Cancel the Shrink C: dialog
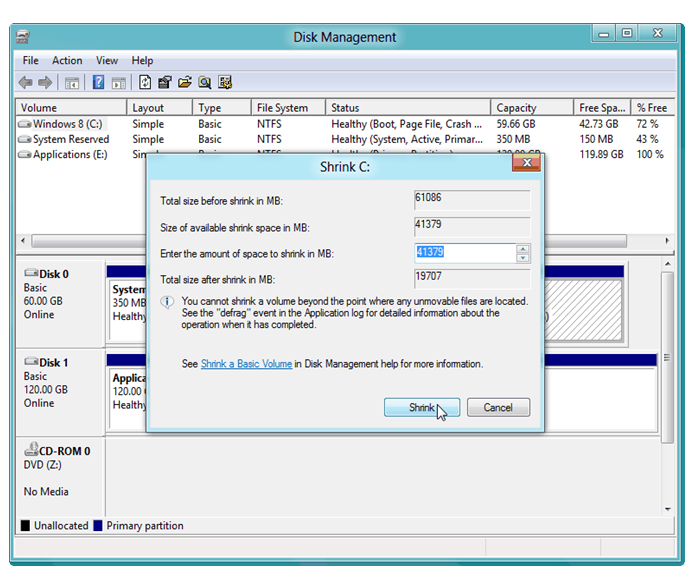Image resolution: width=698 pixels, height=573 pixels. 497,407
